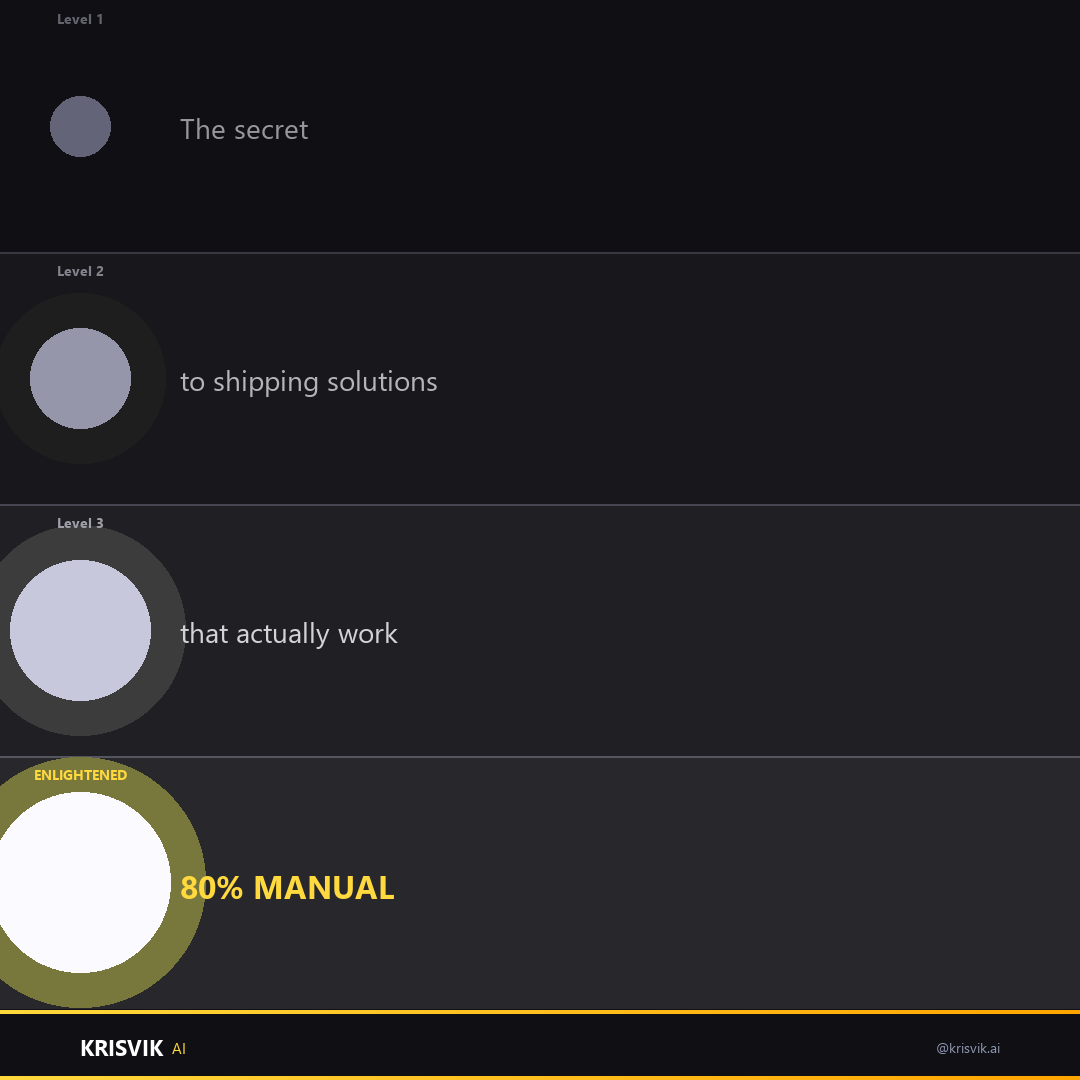Image resolution: width=1080 pixels, height=1080 pixels.
Task: Click the "that actually work" text
Action: coord(289,634)
